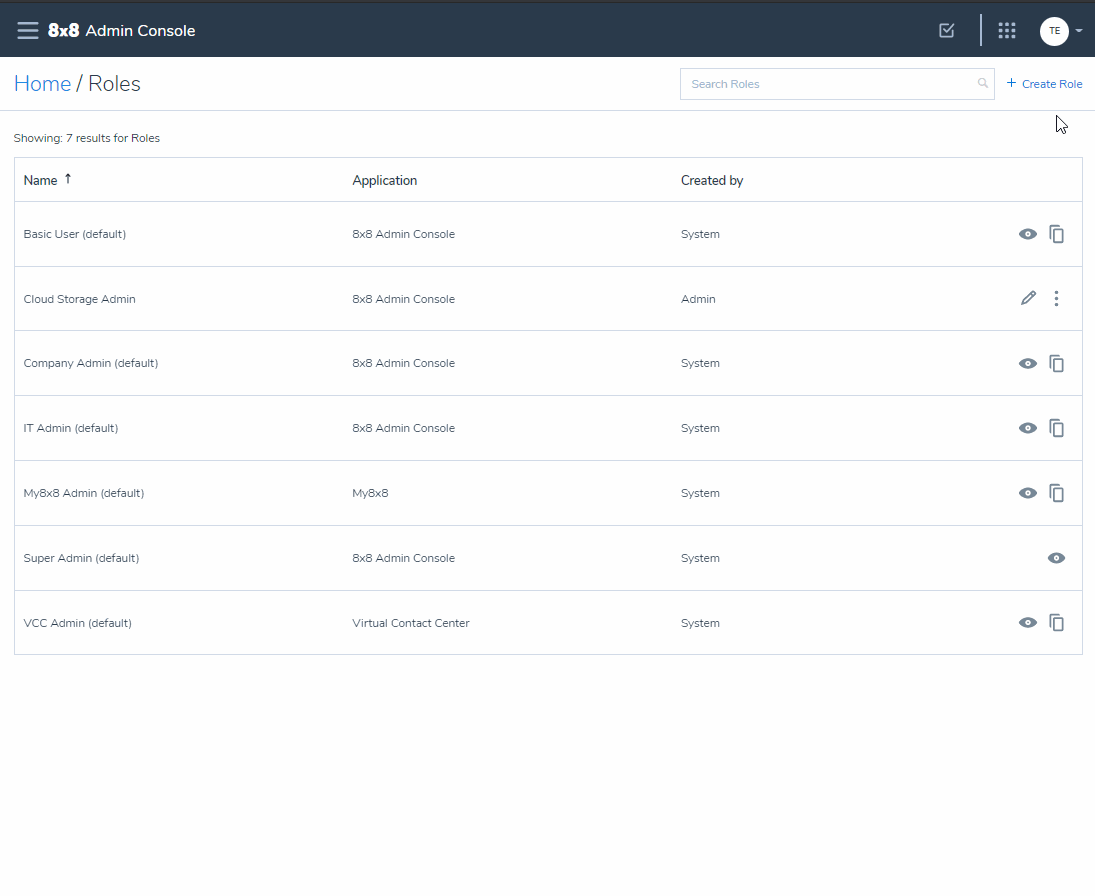This screenshot has height=896, width=1095.
Task: View the Basic User (default) role
Action: click(x=1027, y=234)
